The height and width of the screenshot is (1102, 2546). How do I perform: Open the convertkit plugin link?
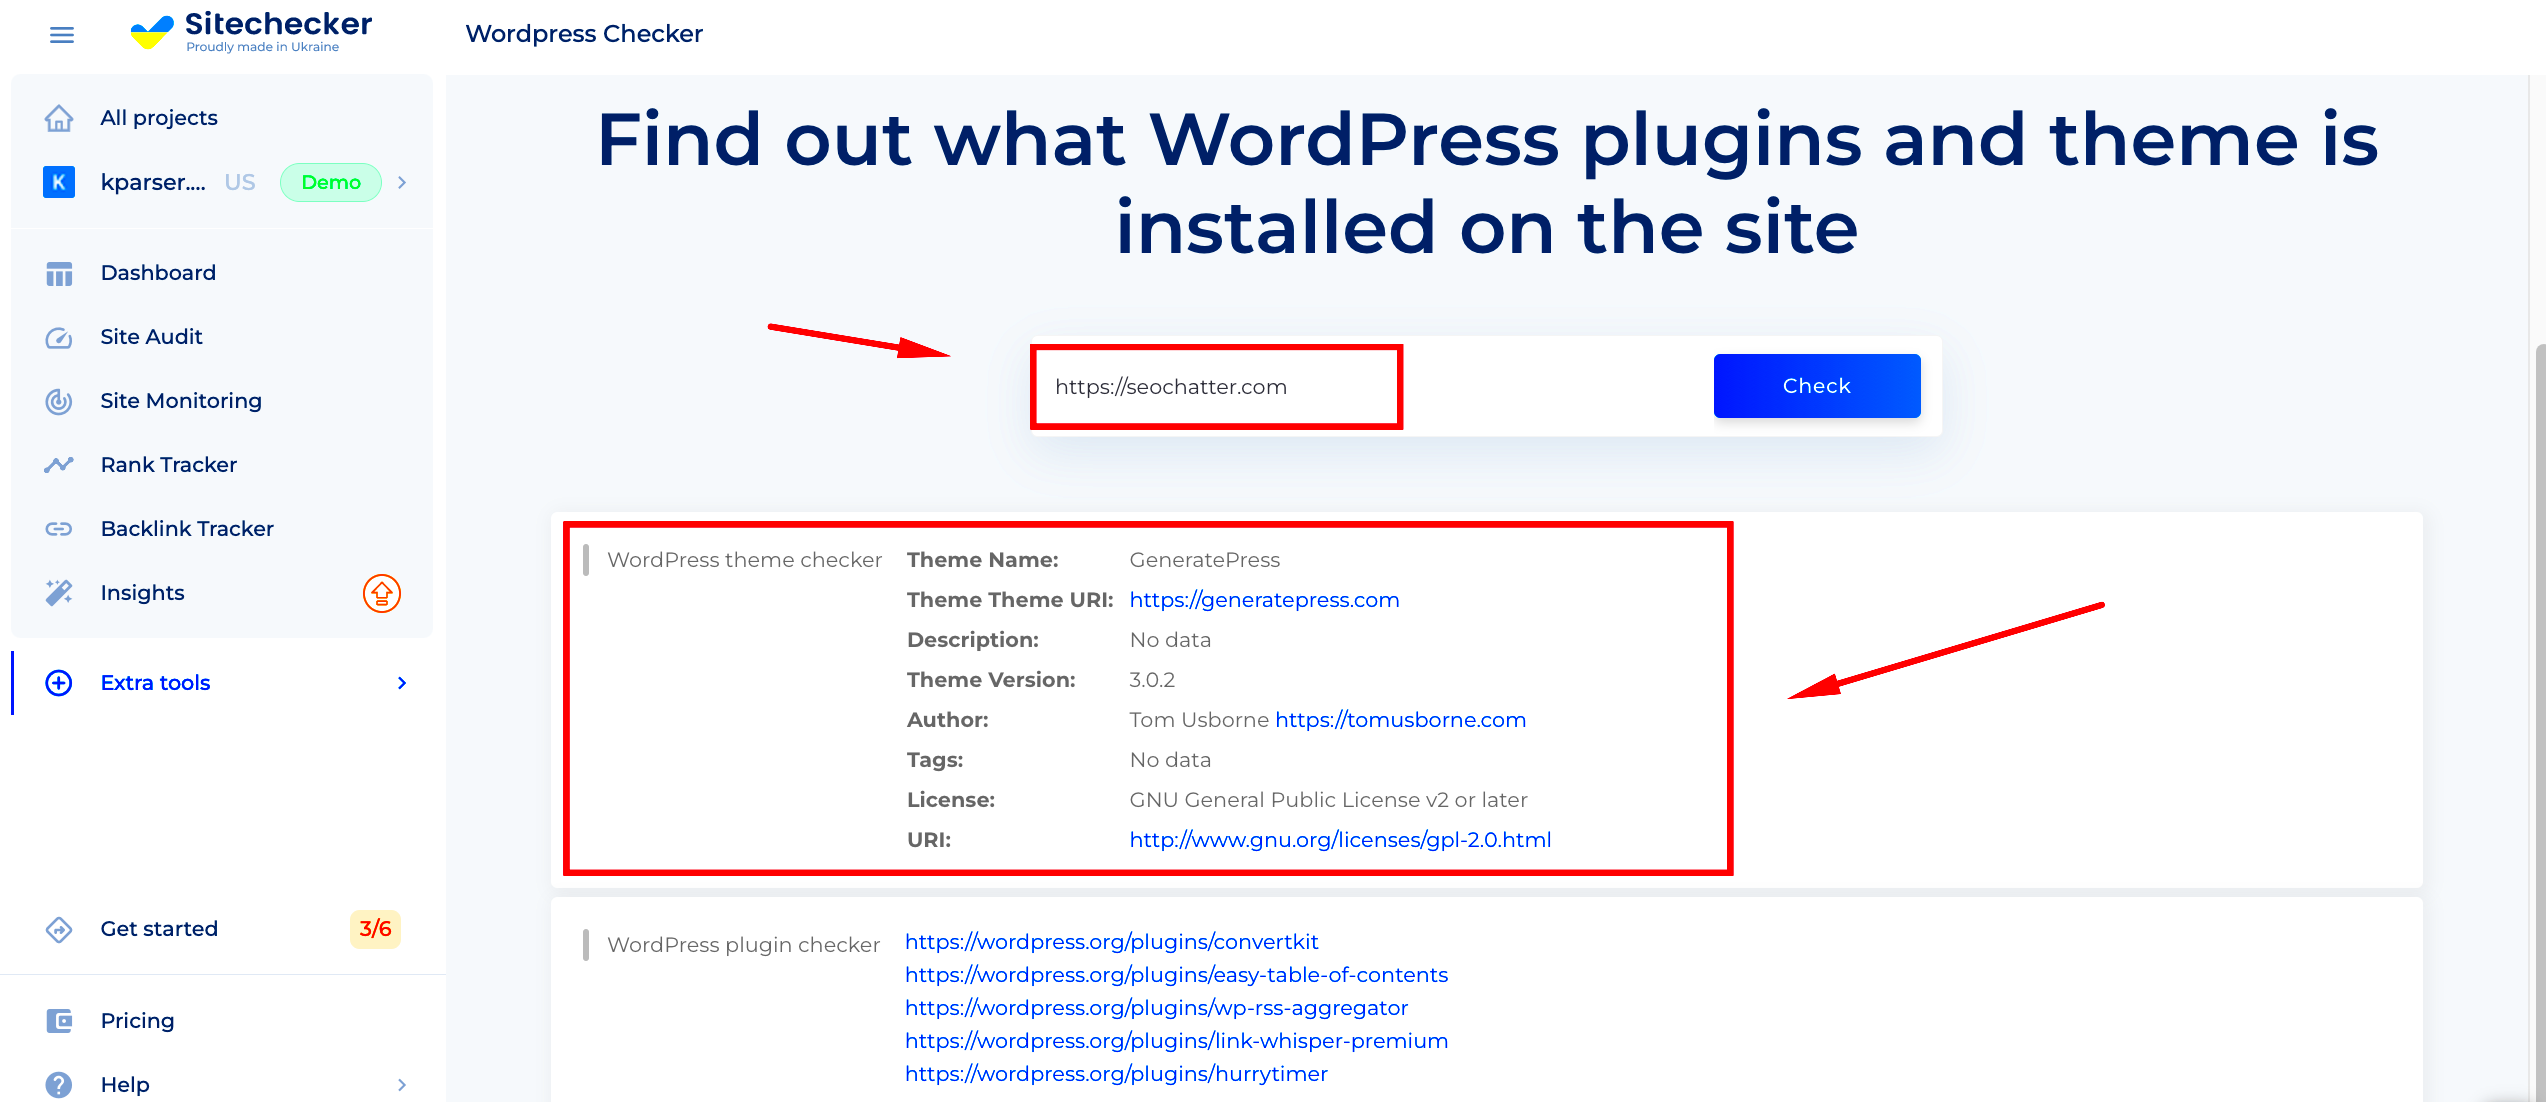pyautogui.click(x=1111, y=942)
